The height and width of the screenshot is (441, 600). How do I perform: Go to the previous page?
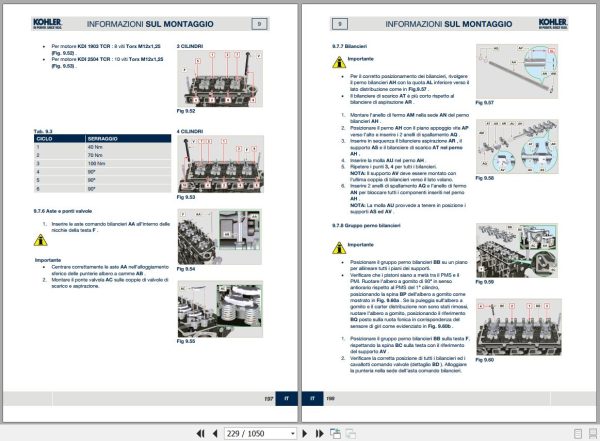pyautogui.click(x=215, y=433)
